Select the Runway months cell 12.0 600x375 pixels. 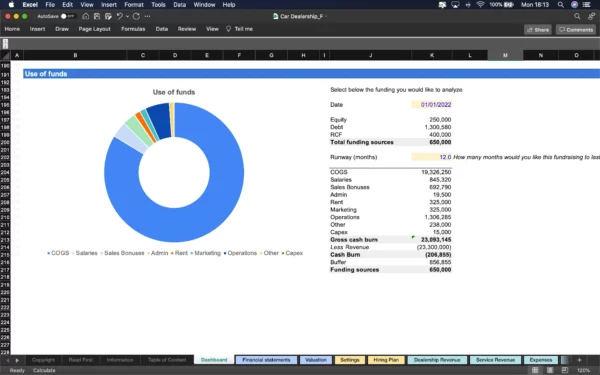click(x=432, y=157)
